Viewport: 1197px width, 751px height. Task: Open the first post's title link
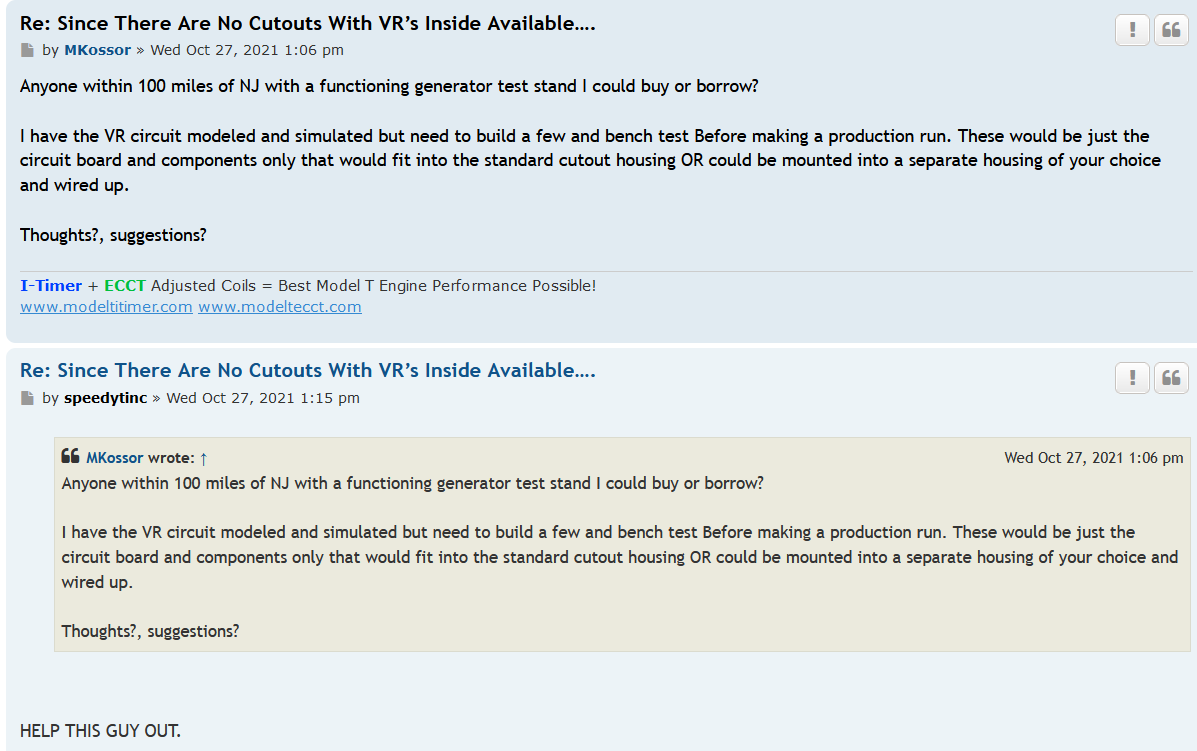click(307, 23)
